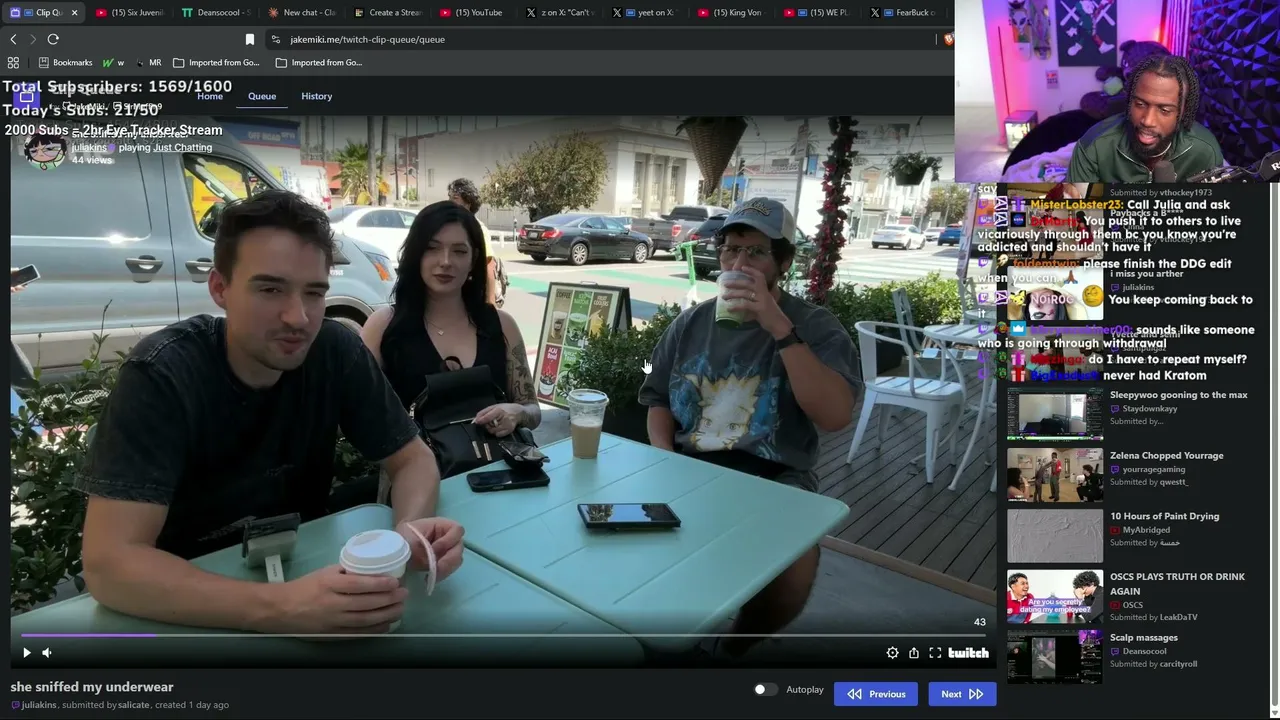Switch to the 'z on X' tab
Image resolution: width=1280 pixels, height=720 pixels.
click(560, 13)
